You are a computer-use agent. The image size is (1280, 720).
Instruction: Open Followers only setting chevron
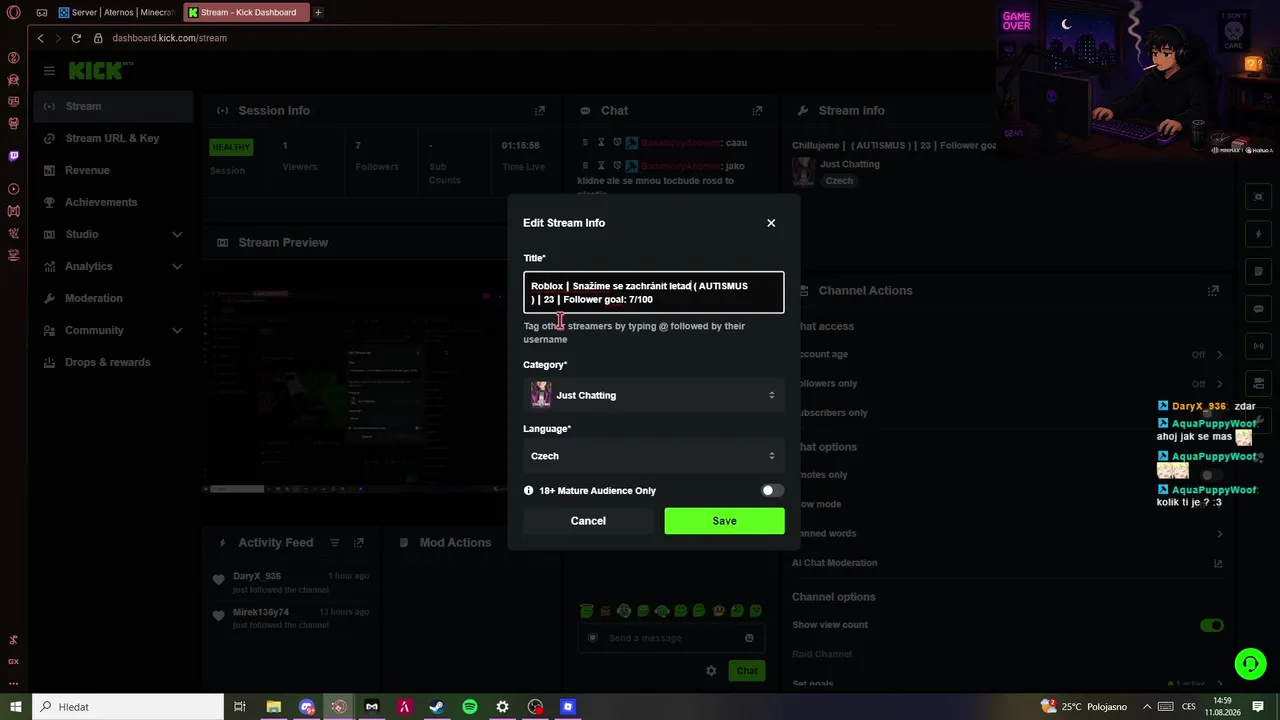(x=1219, y=384)
